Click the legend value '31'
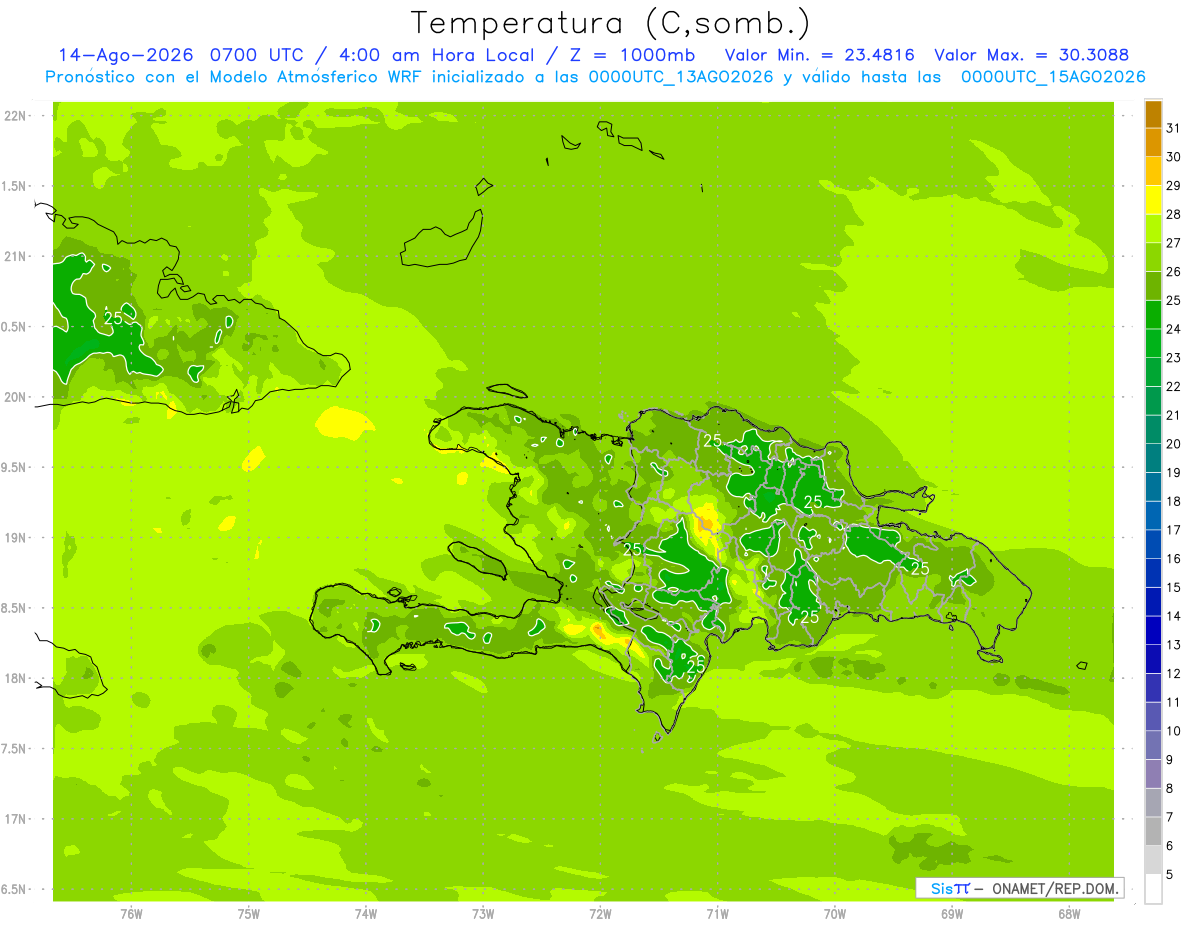Viewport: 1200px width, 927px height. point(1174,128)
